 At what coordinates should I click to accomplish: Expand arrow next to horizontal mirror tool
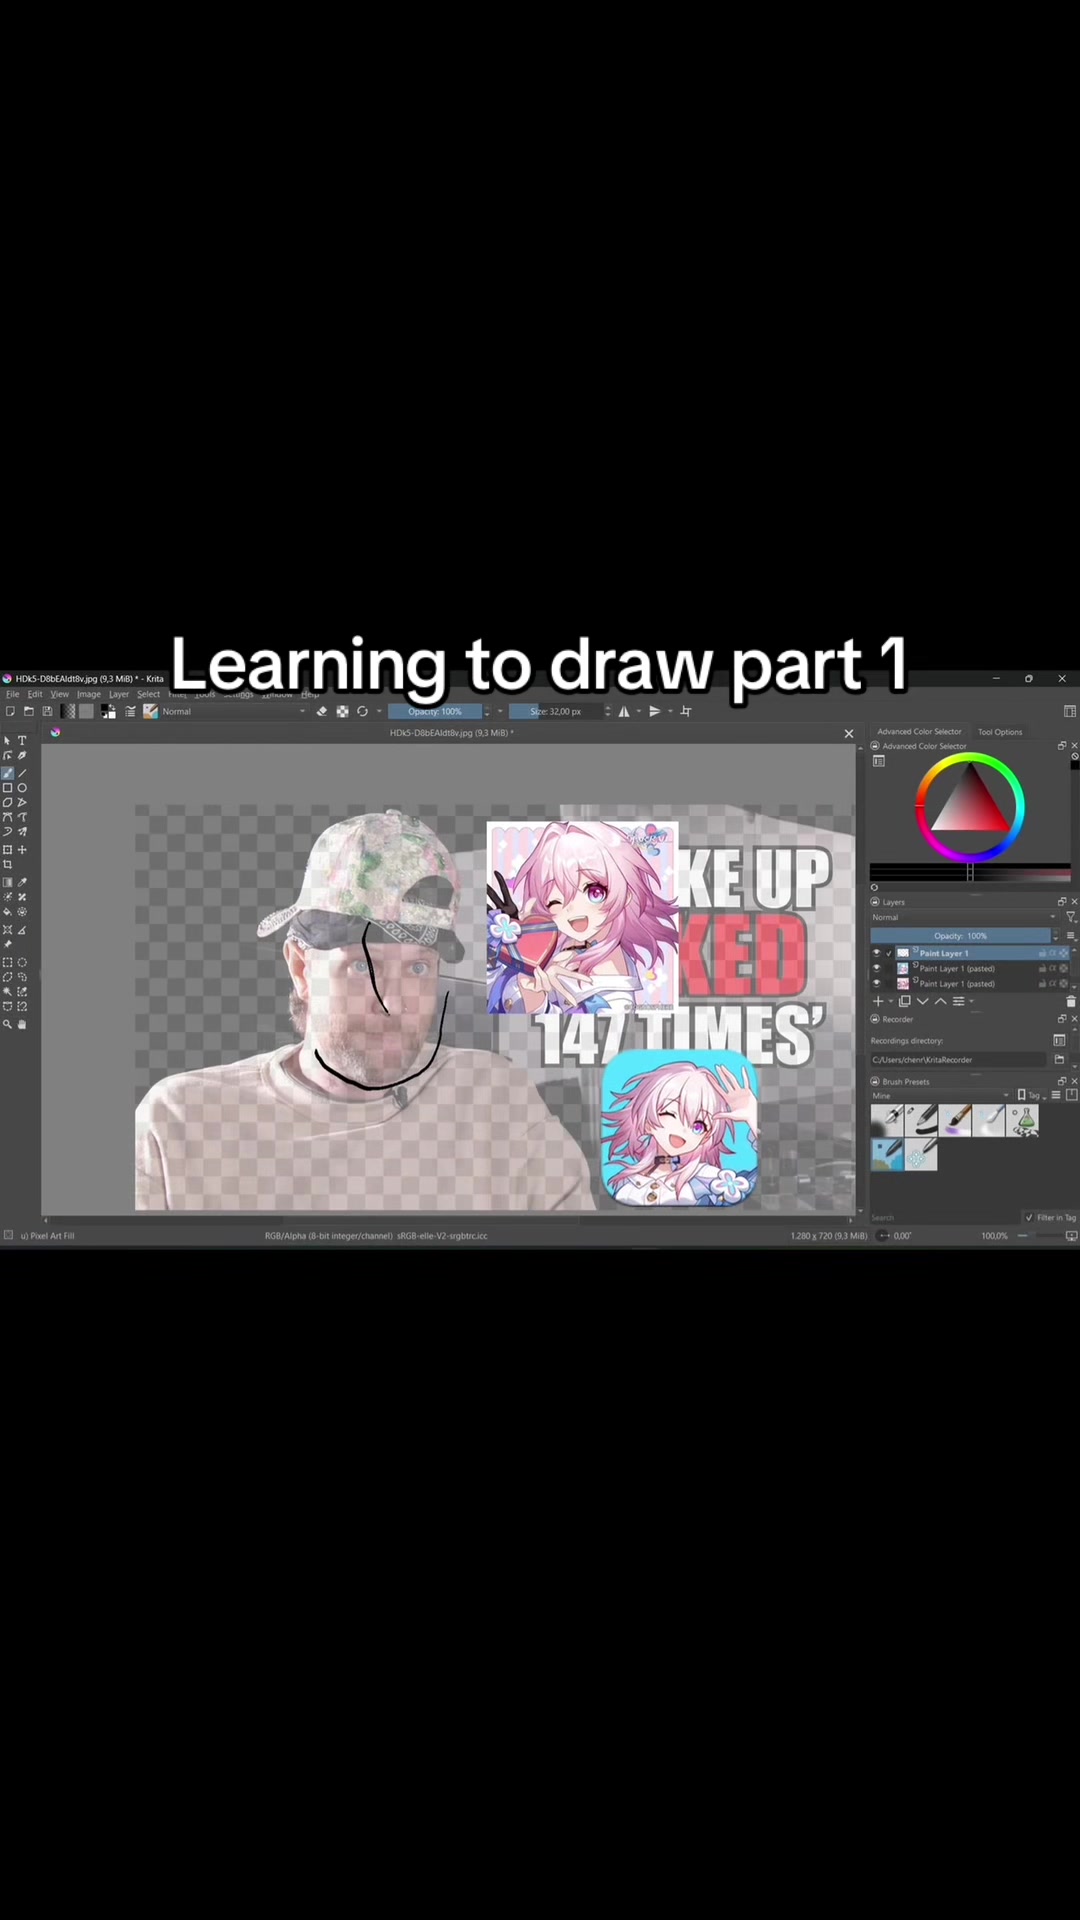(638, 711)
